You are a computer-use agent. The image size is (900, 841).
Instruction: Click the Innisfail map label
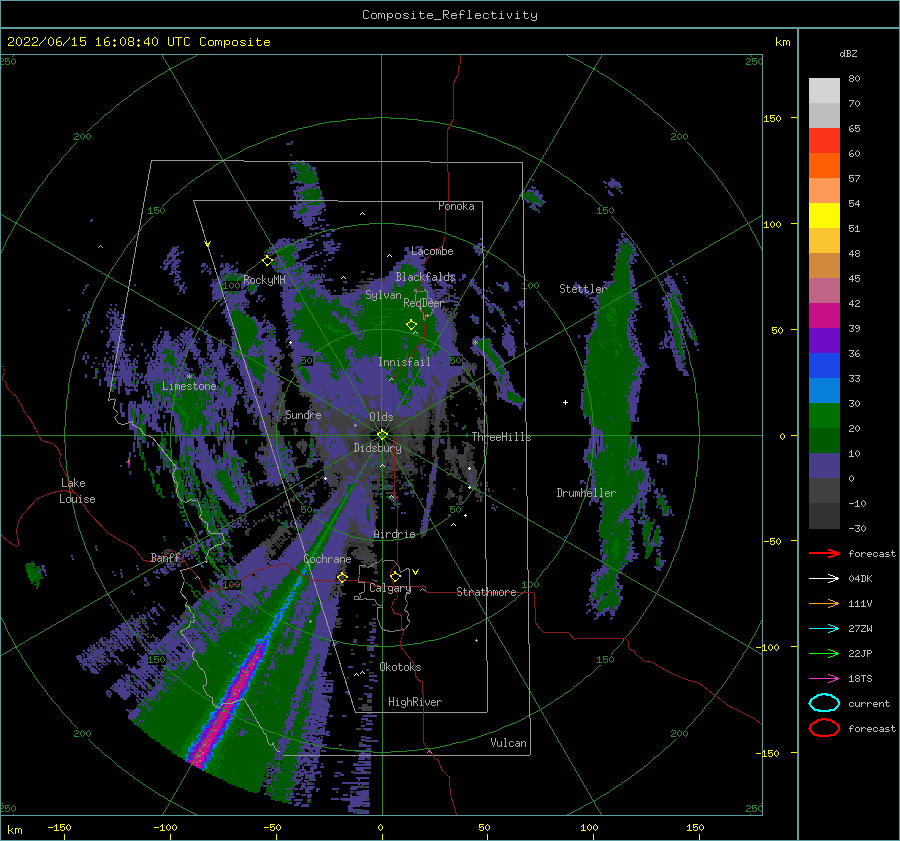404,362
